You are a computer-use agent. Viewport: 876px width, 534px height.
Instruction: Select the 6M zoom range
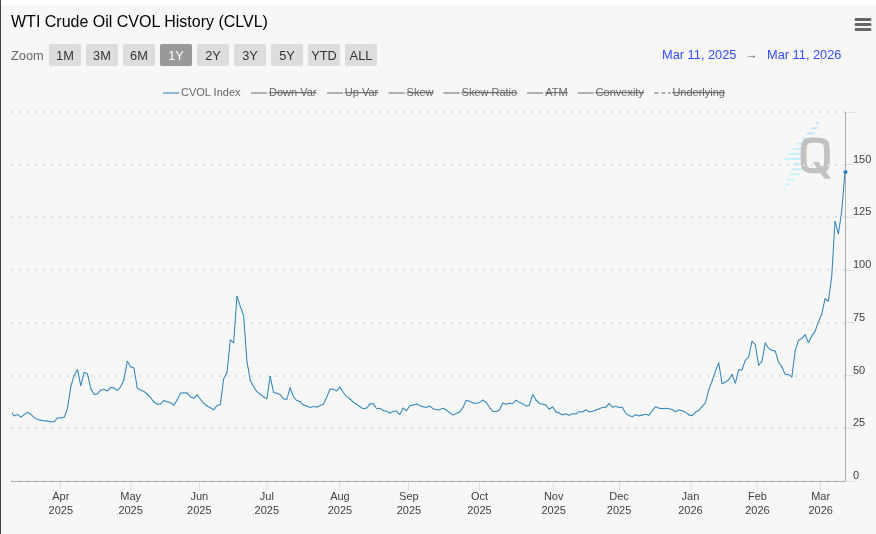pyautogui.click(x=139, y=55)
